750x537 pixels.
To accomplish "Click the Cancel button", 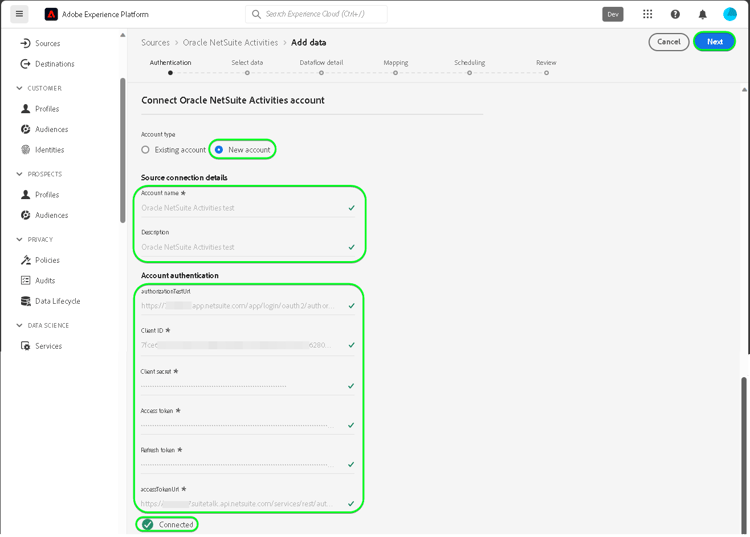I will (669, 42).
